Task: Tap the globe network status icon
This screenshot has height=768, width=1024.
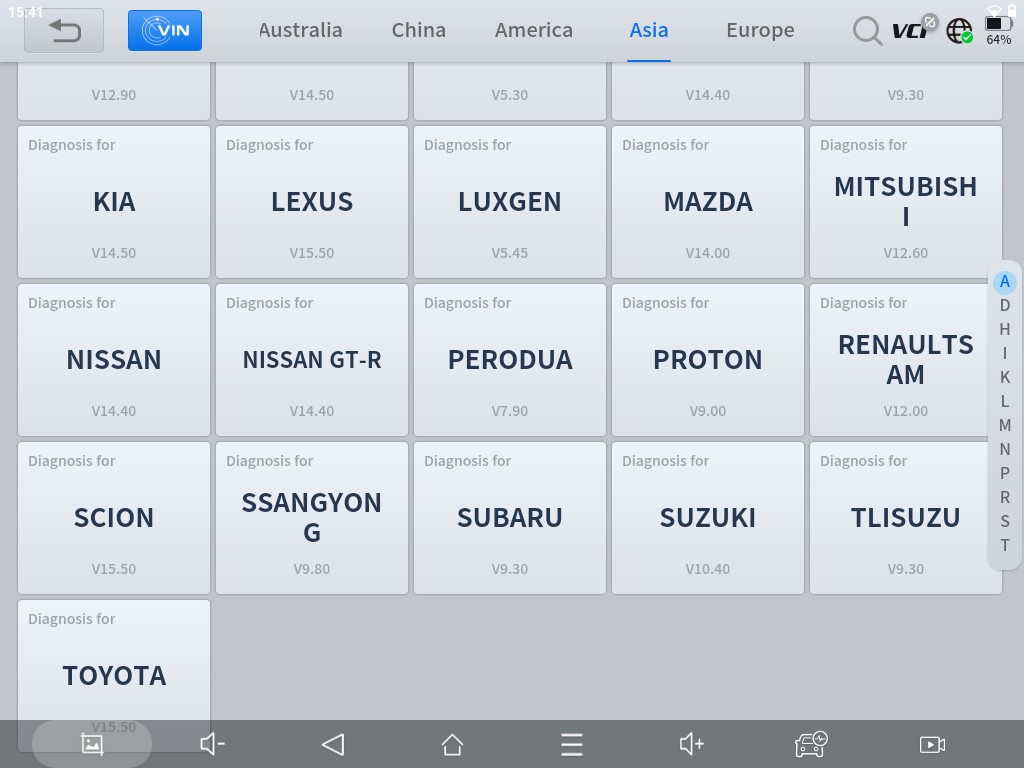Action: pos(959,31)
